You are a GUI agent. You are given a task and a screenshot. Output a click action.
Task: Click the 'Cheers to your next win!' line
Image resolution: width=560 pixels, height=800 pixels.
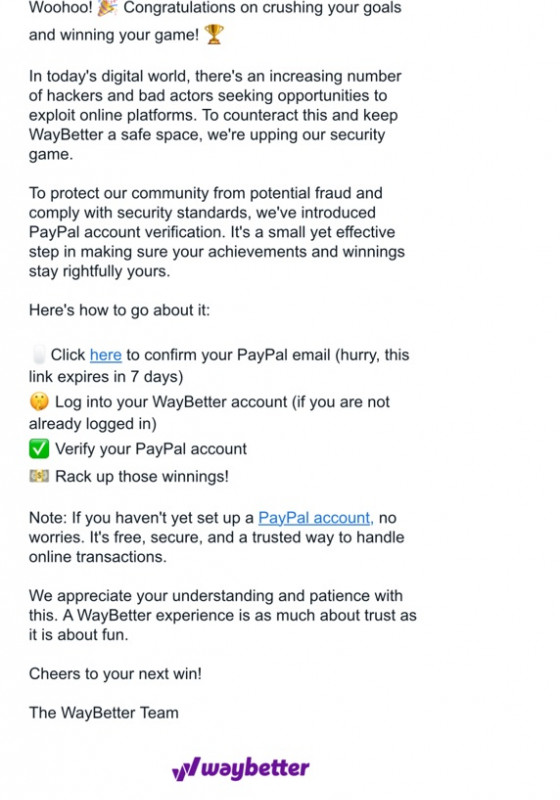(115, 674)
